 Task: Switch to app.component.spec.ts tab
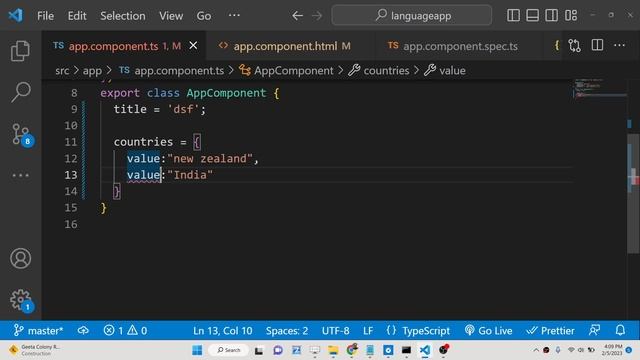pos(458,46)
